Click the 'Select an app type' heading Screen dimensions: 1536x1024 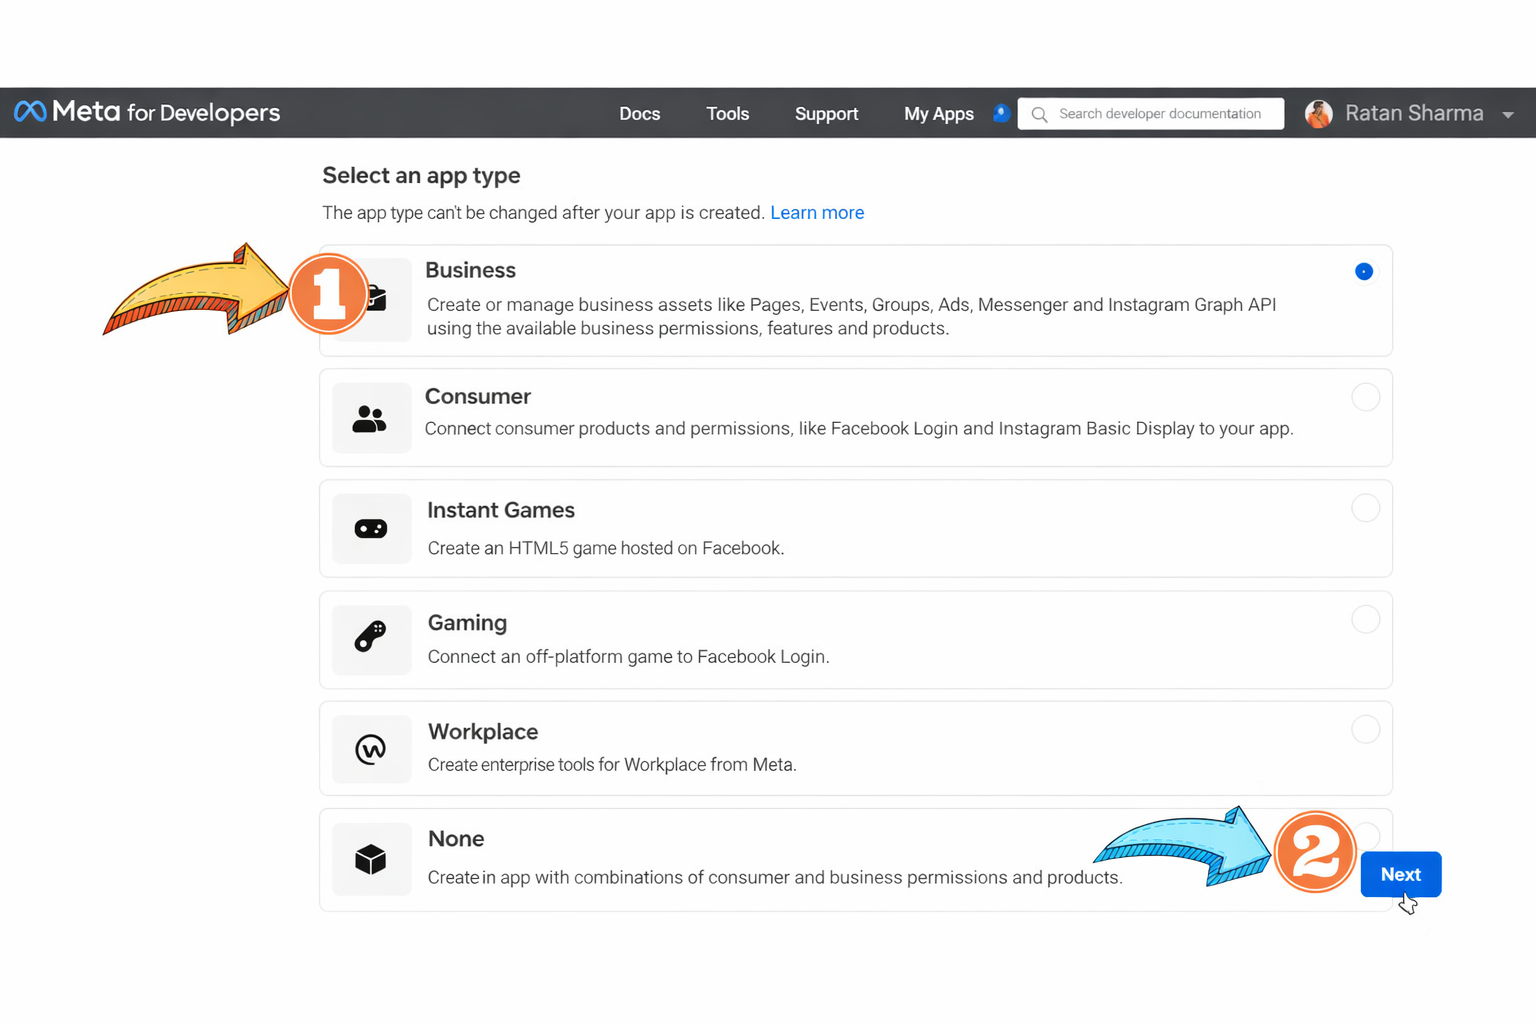tap(421, 176)
